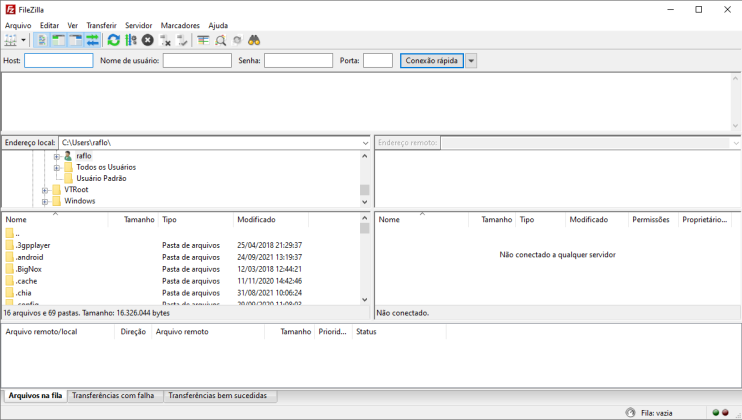
Task: Switch to Arquivos na fila tab
Action: (35, 396)
